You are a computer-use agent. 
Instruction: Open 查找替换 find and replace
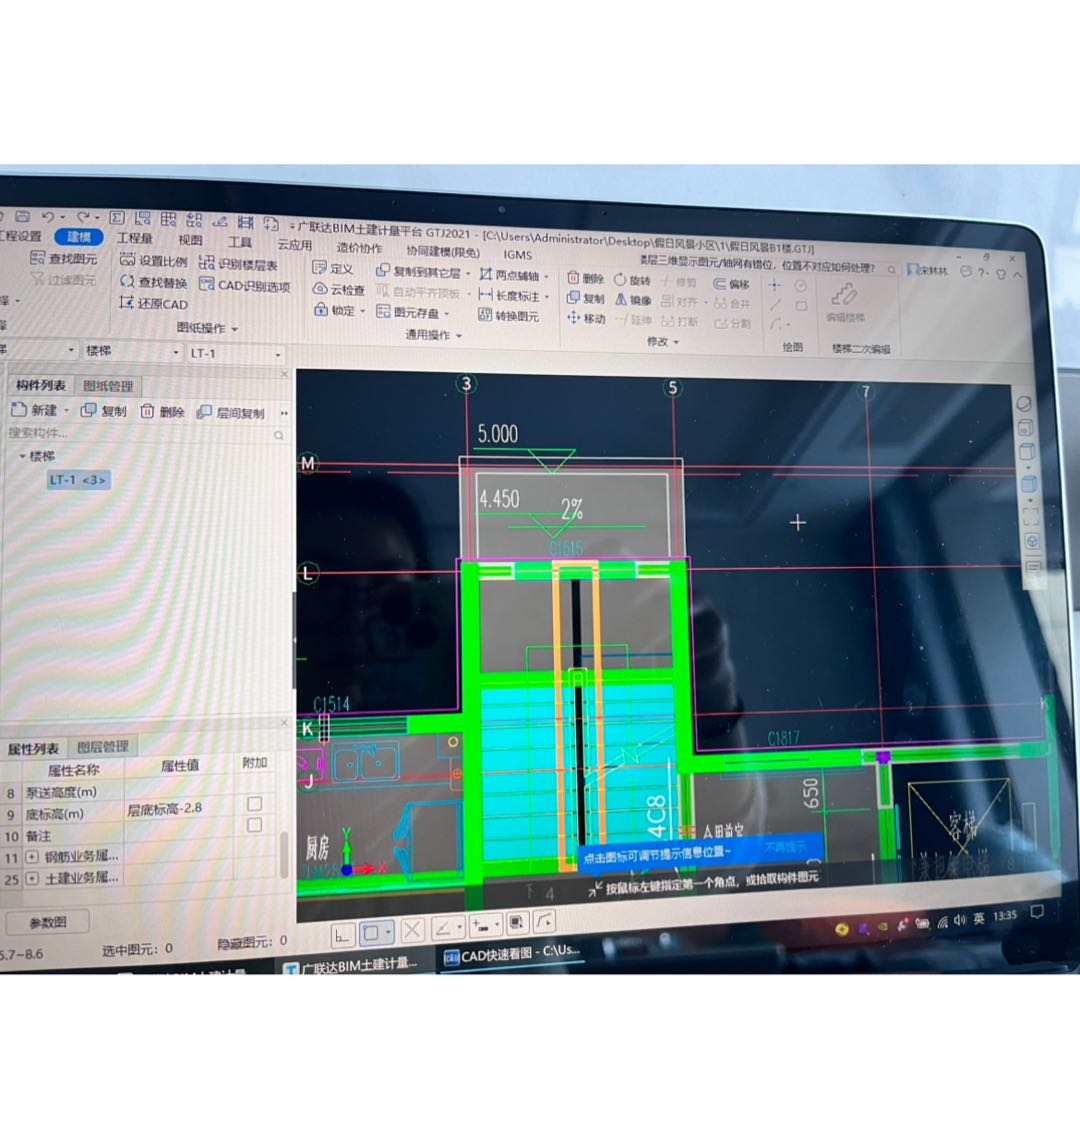click(x=154, y=282)
